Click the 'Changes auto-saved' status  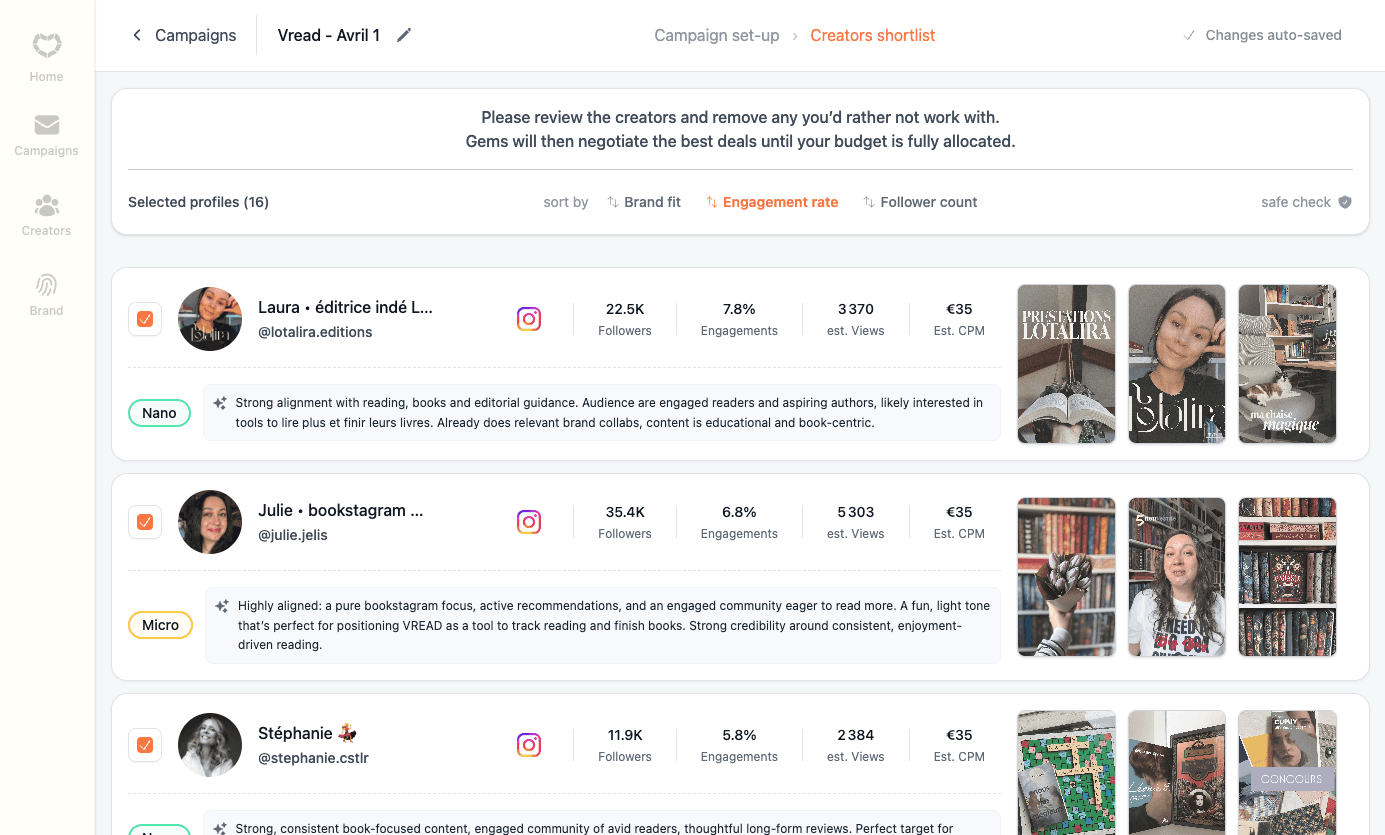coord(1262,35)
